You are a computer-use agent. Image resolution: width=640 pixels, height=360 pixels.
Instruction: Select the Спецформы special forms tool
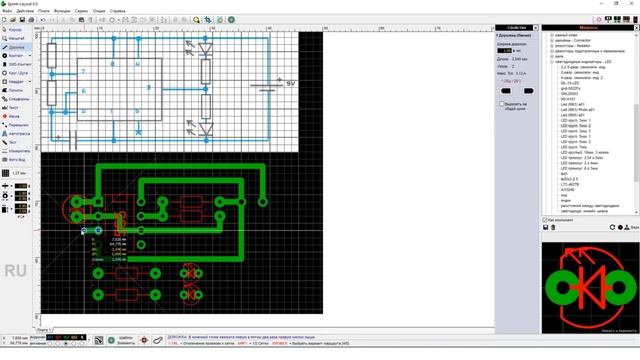pos(16,99)
